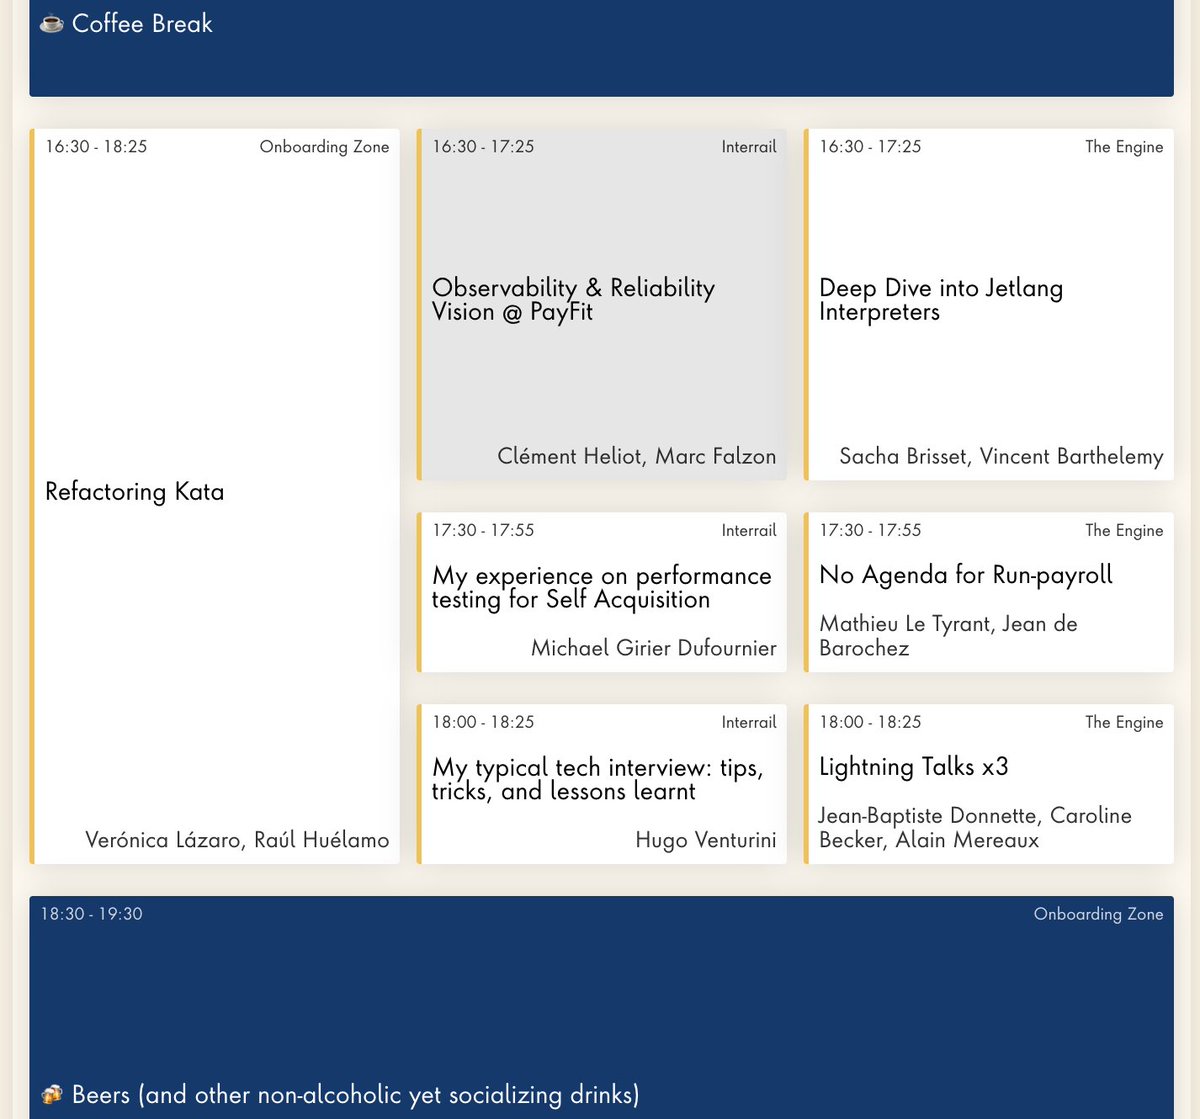
Task: Click speakers Mathieu Le Tyrant, Jean de Barochez
Action: point(948,636)
